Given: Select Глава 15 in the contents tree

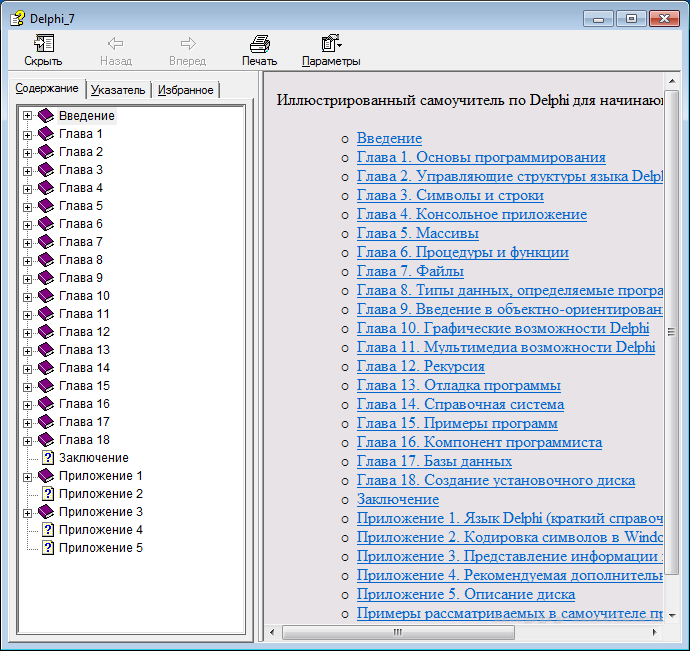Looking at the screenshot, I should 84,386.
